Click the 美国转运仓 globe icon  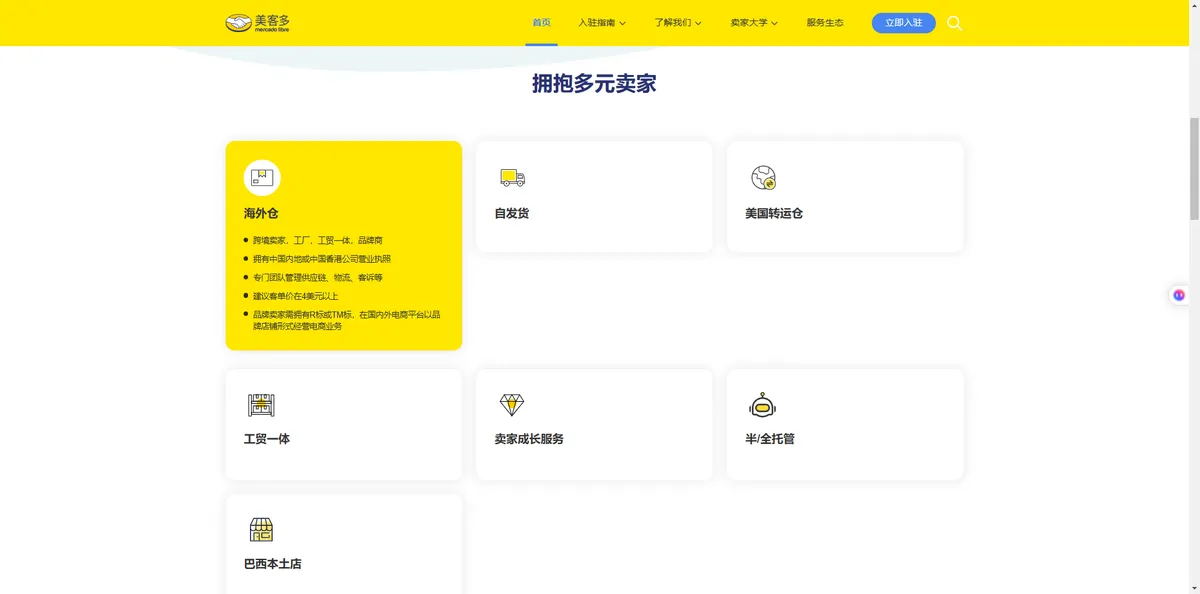pyautogui.click(x=763, y=178)
